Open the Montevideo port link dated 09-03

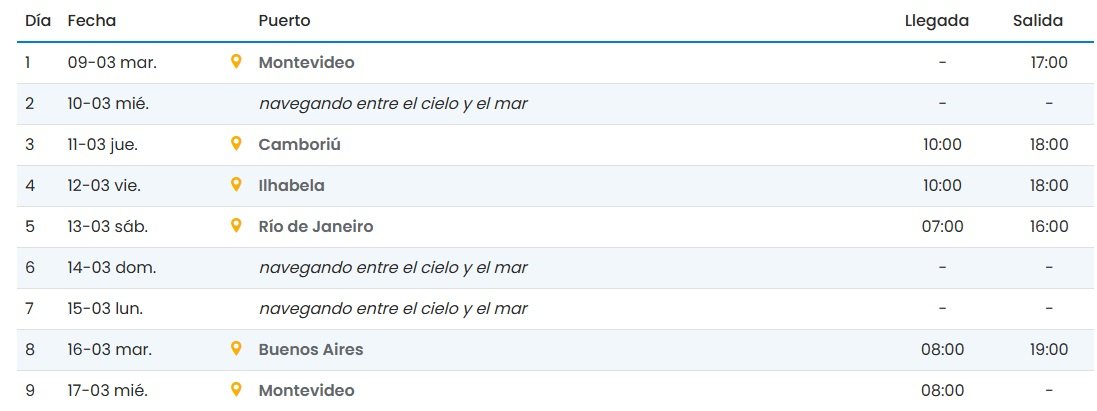pos(306,62)
